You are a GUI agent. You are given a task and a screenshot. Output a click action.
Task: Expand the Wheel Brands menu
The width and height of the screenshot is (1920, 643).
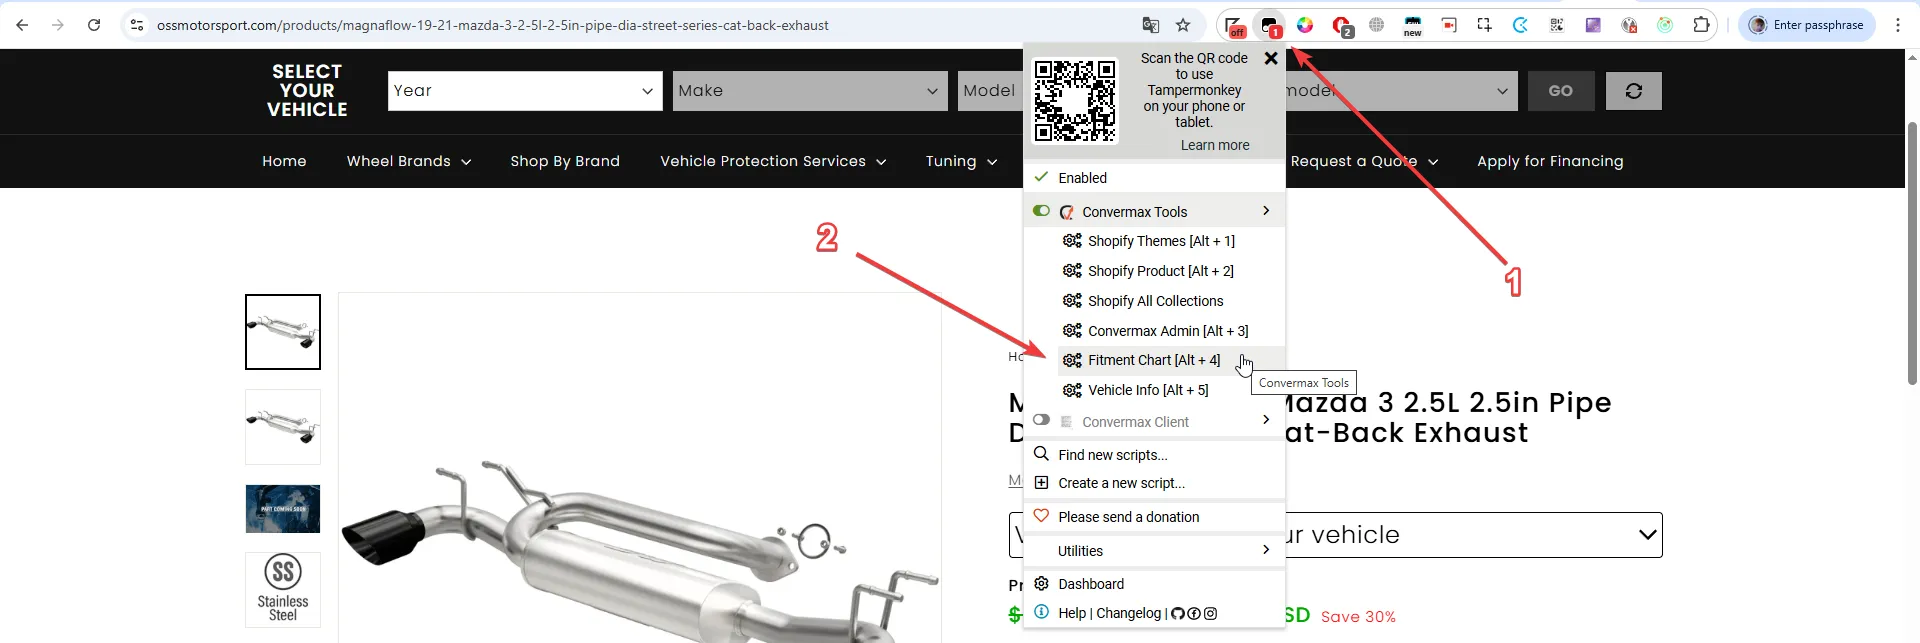(408, 161)
